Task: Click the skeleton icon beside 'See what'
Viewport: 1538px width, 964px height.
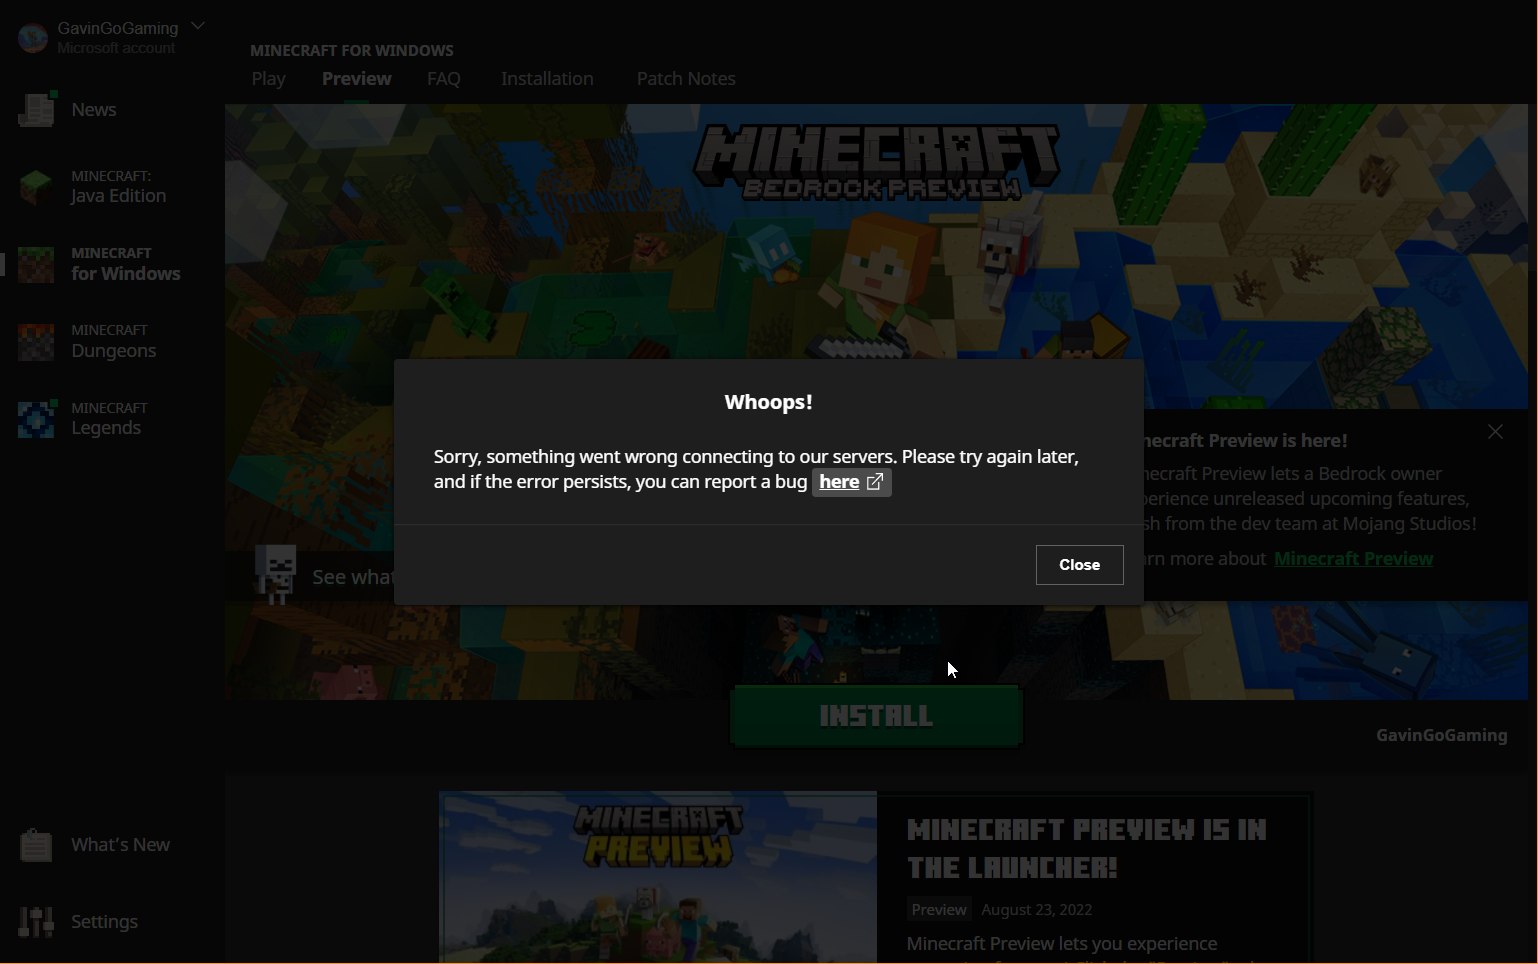Action: tap(275, 573)
